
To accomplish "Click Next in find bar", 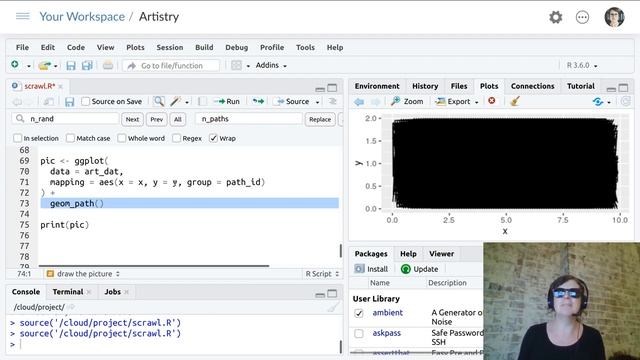I will (x=132, y=119).
